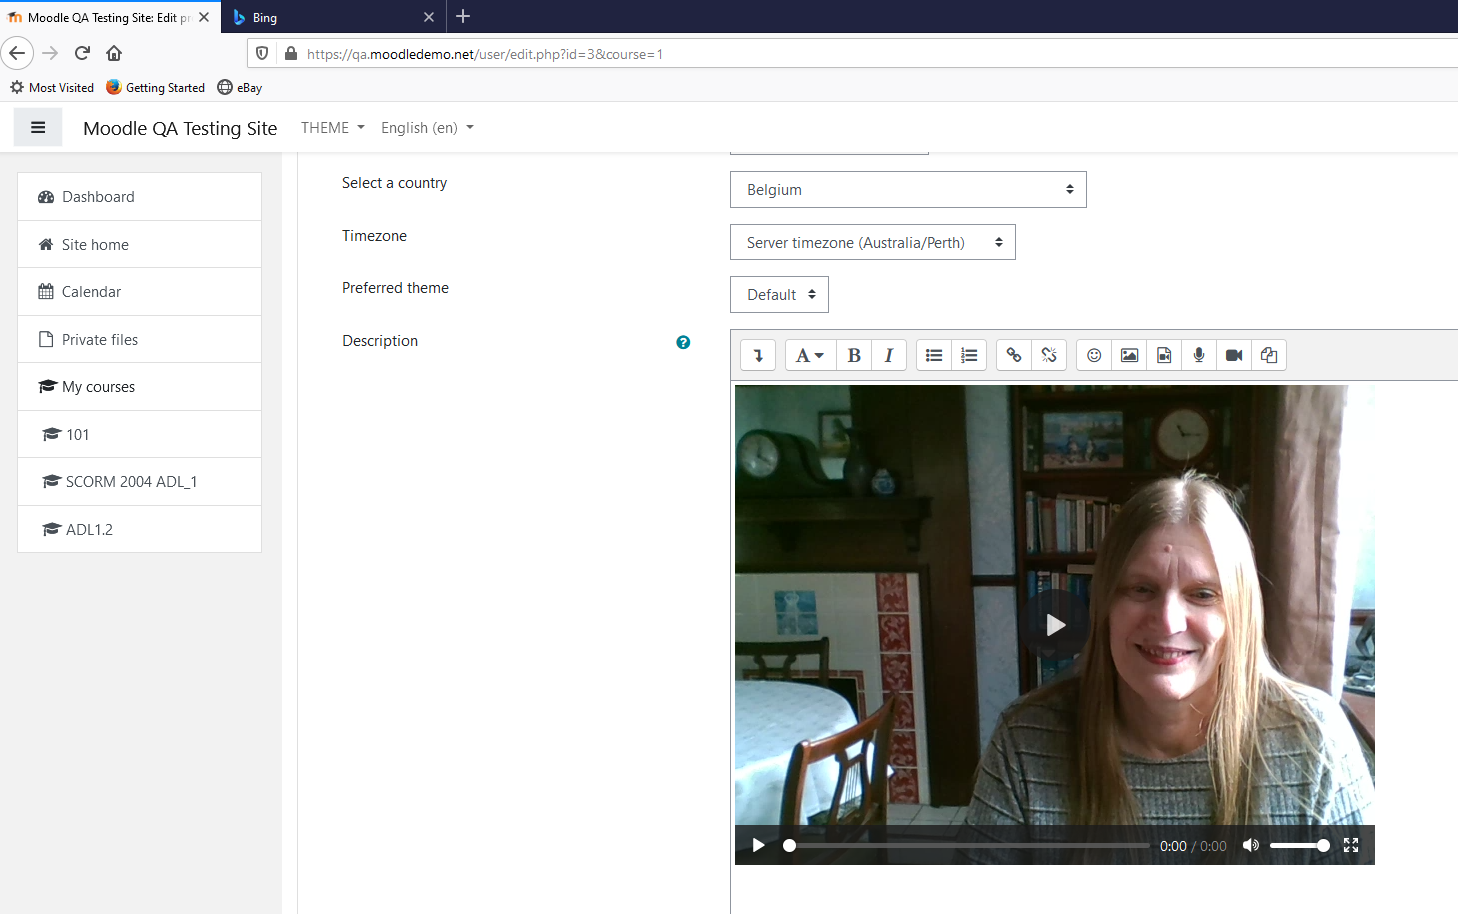Open the Preferred theme dropdown
Viewport: 1458px width, 914px height.
tap(779, 295)
